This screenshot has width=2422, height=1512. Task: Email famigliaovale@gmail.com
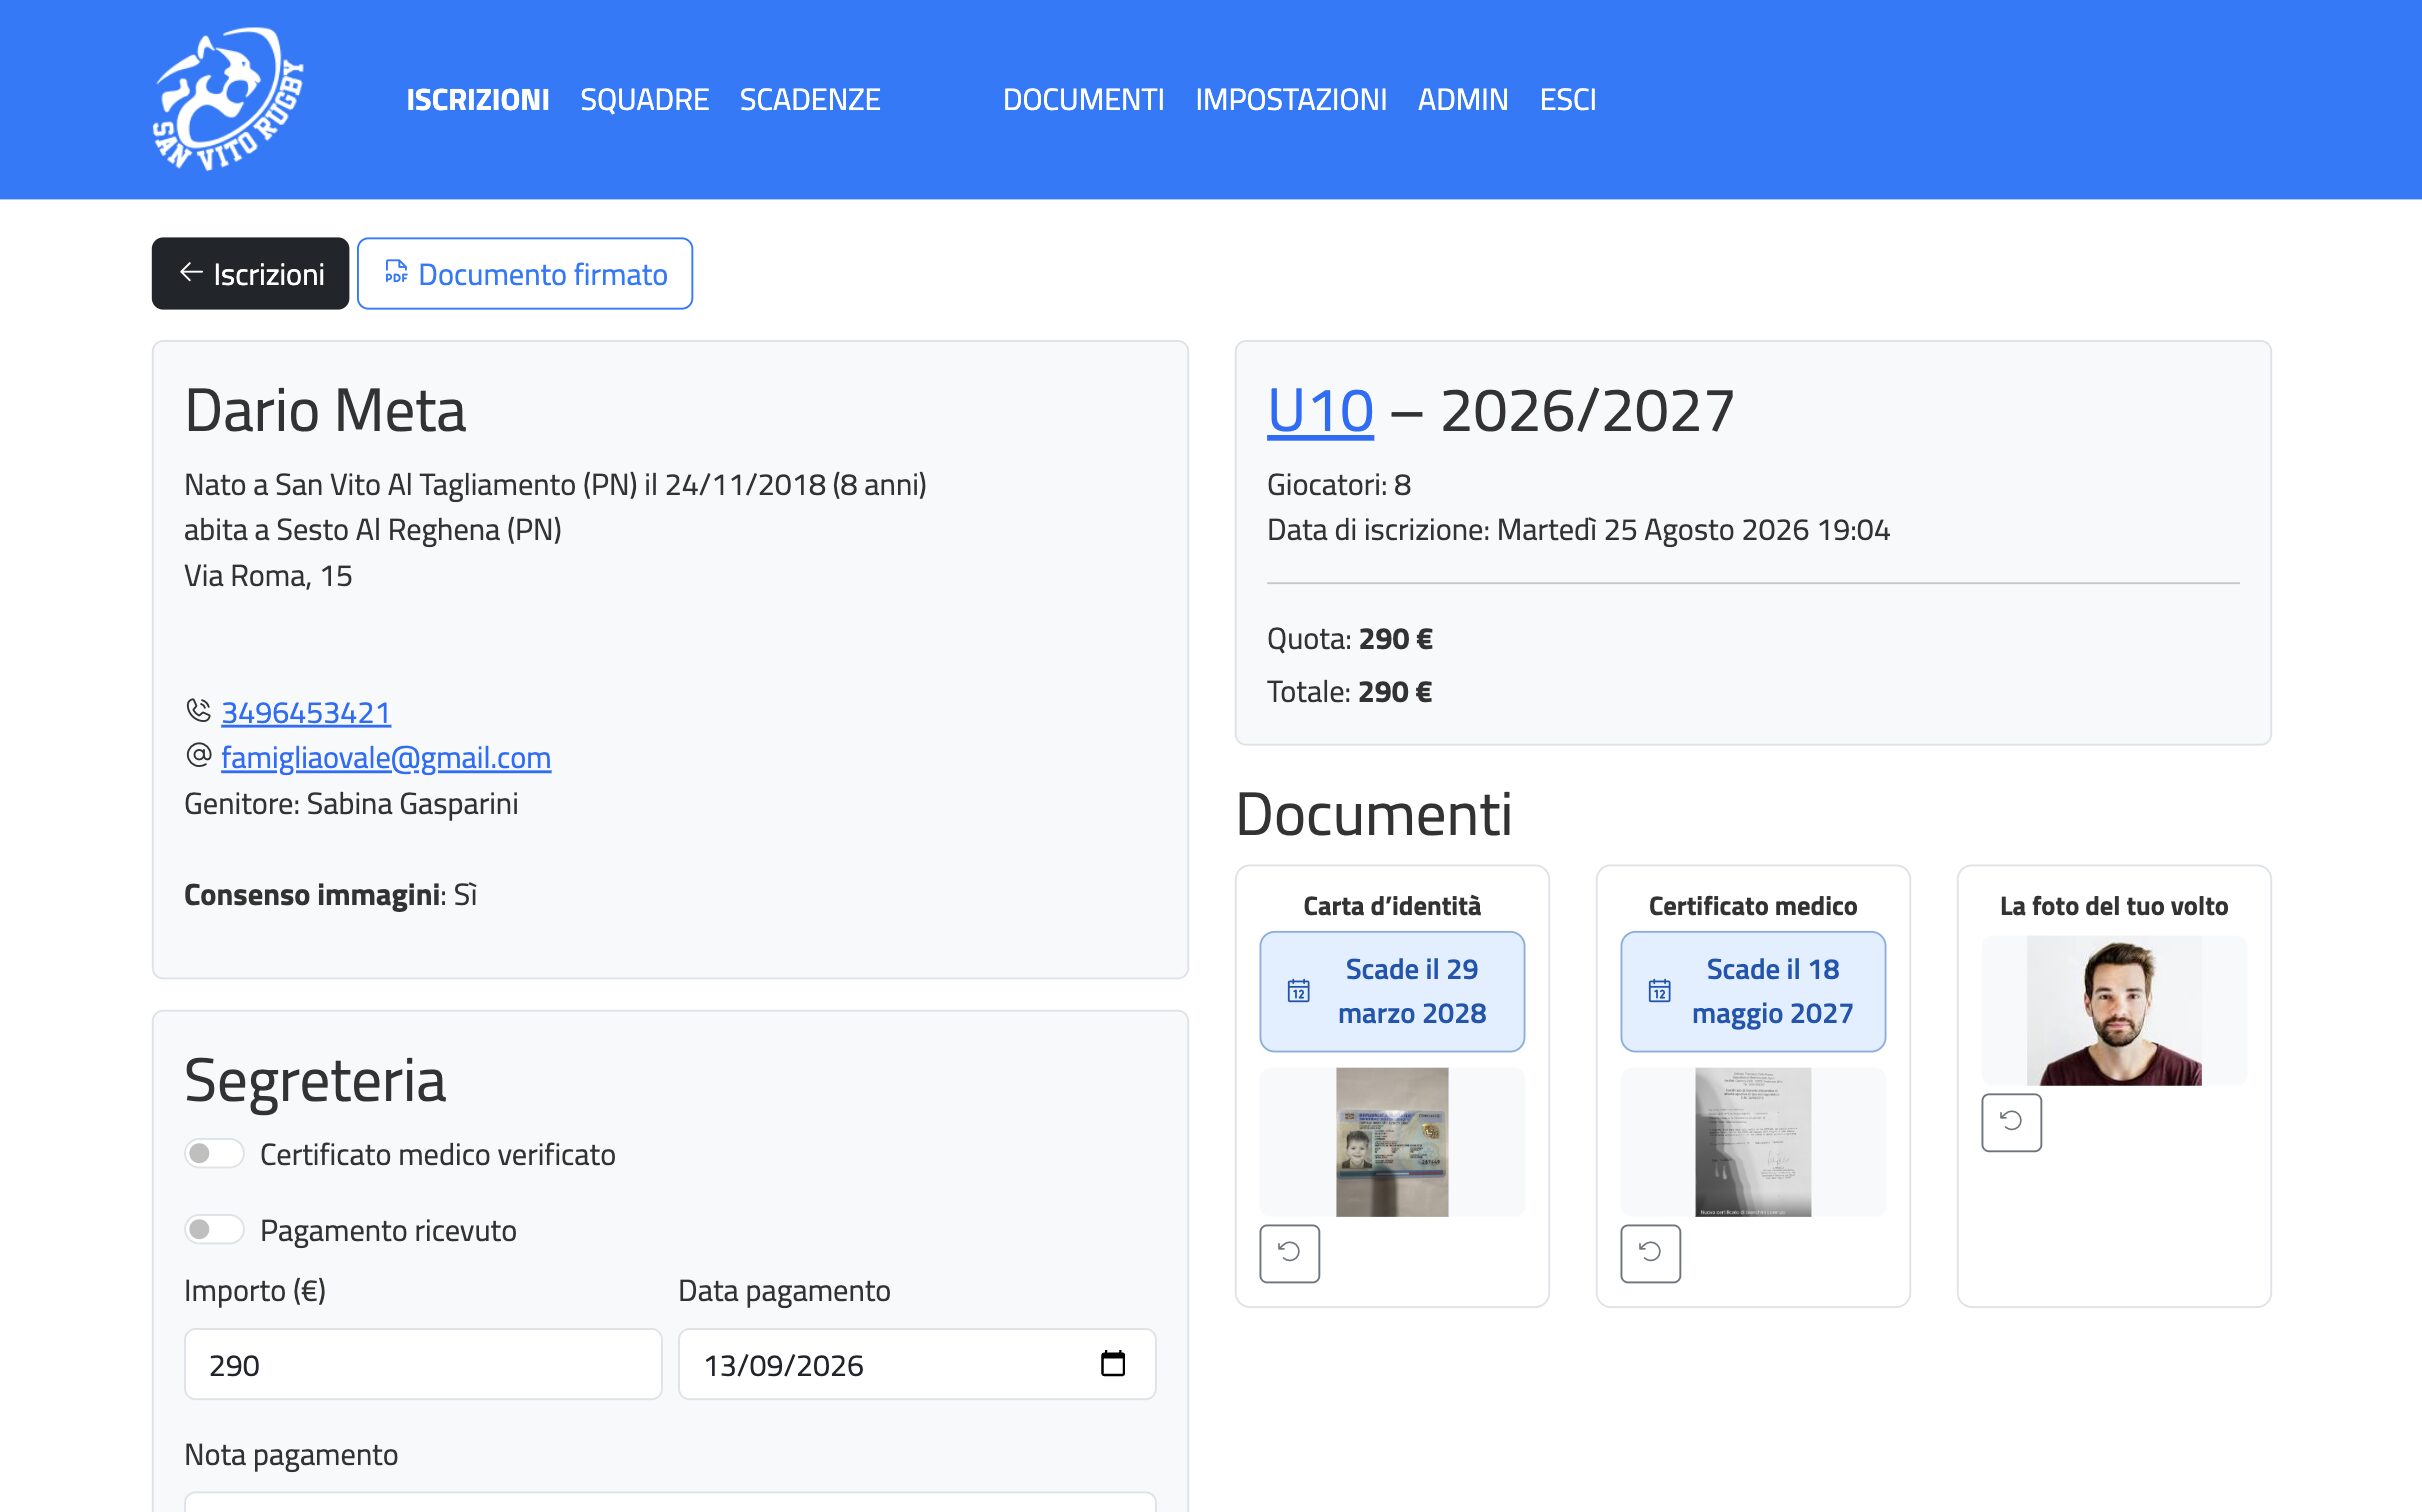[385, 757]
